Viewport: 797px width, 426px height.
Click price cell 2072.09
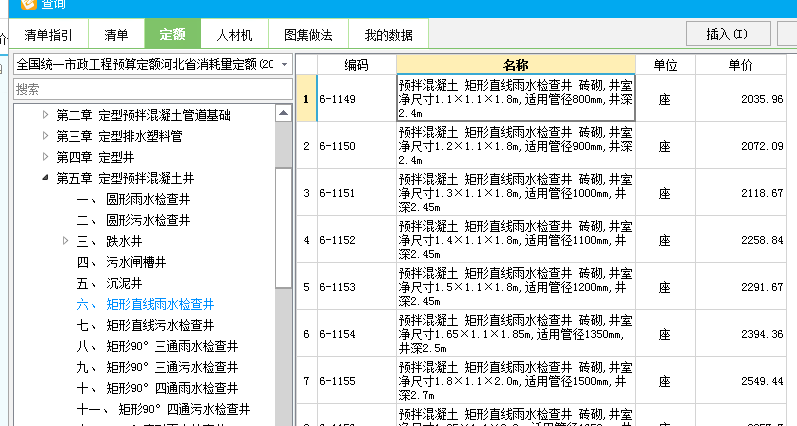click(x=740, y=146)
